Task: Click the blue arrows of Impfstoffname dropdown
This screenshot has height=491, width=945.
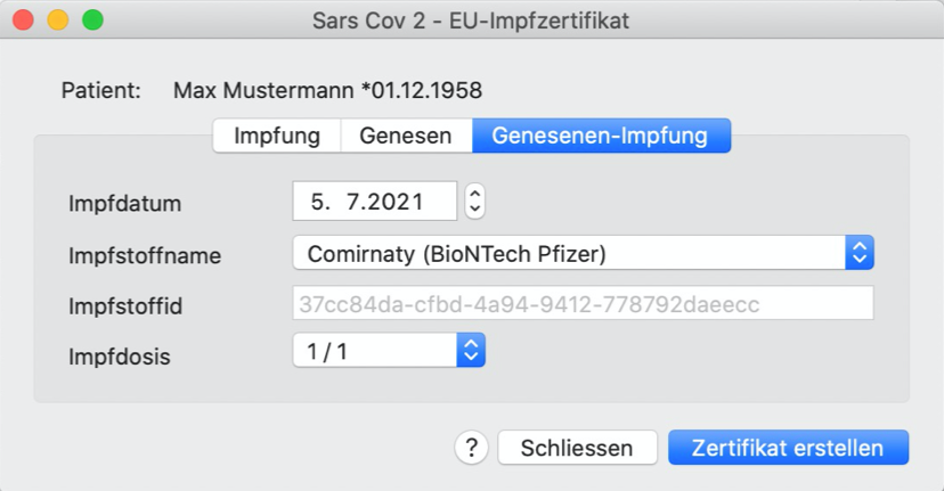Action: [859, 253]
